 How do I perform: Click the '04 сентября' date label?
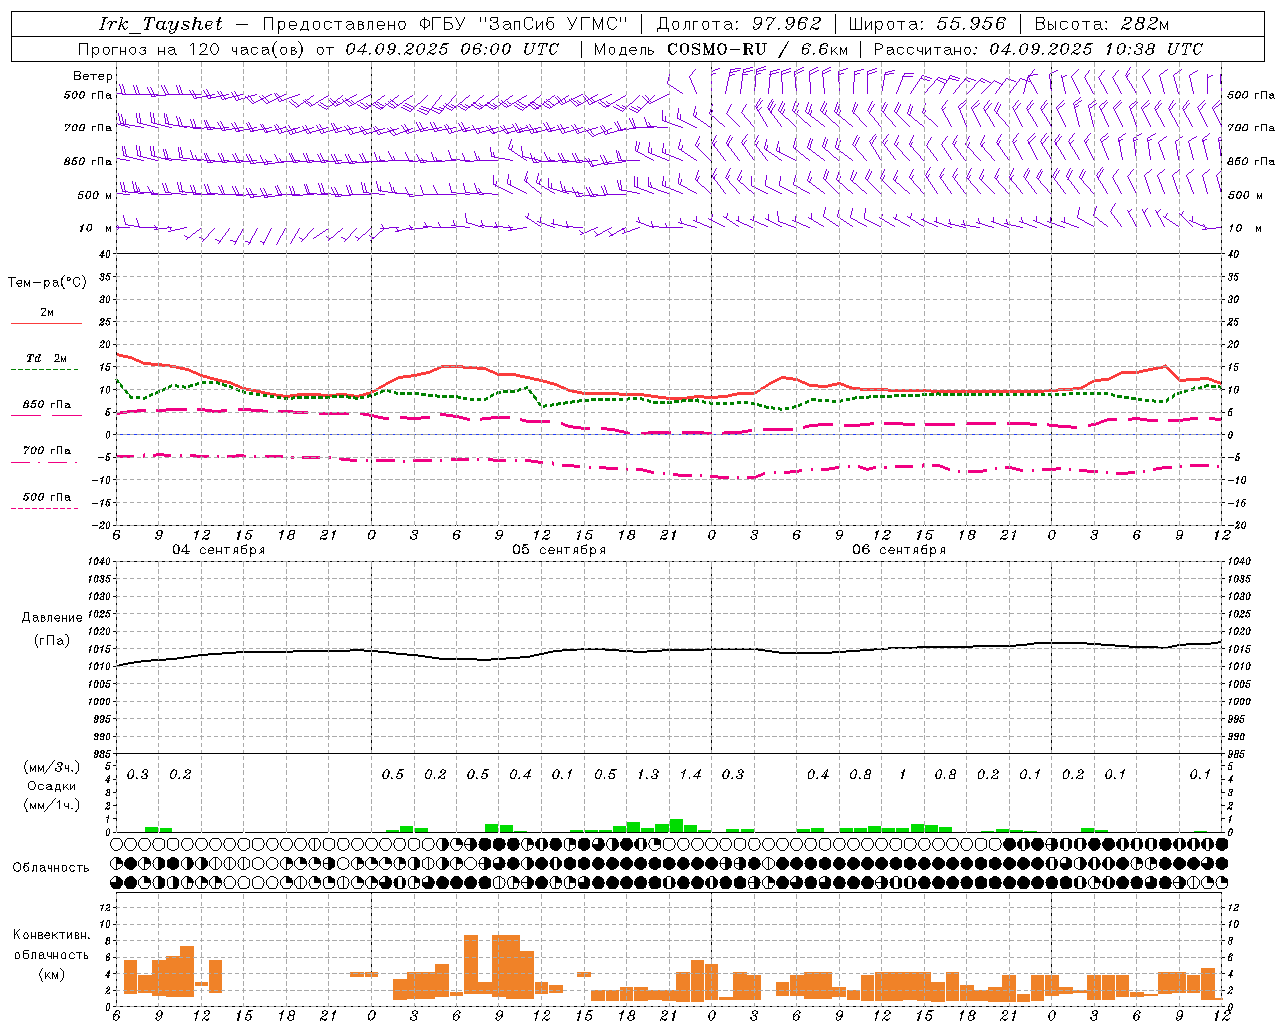(x=219, y=550)
